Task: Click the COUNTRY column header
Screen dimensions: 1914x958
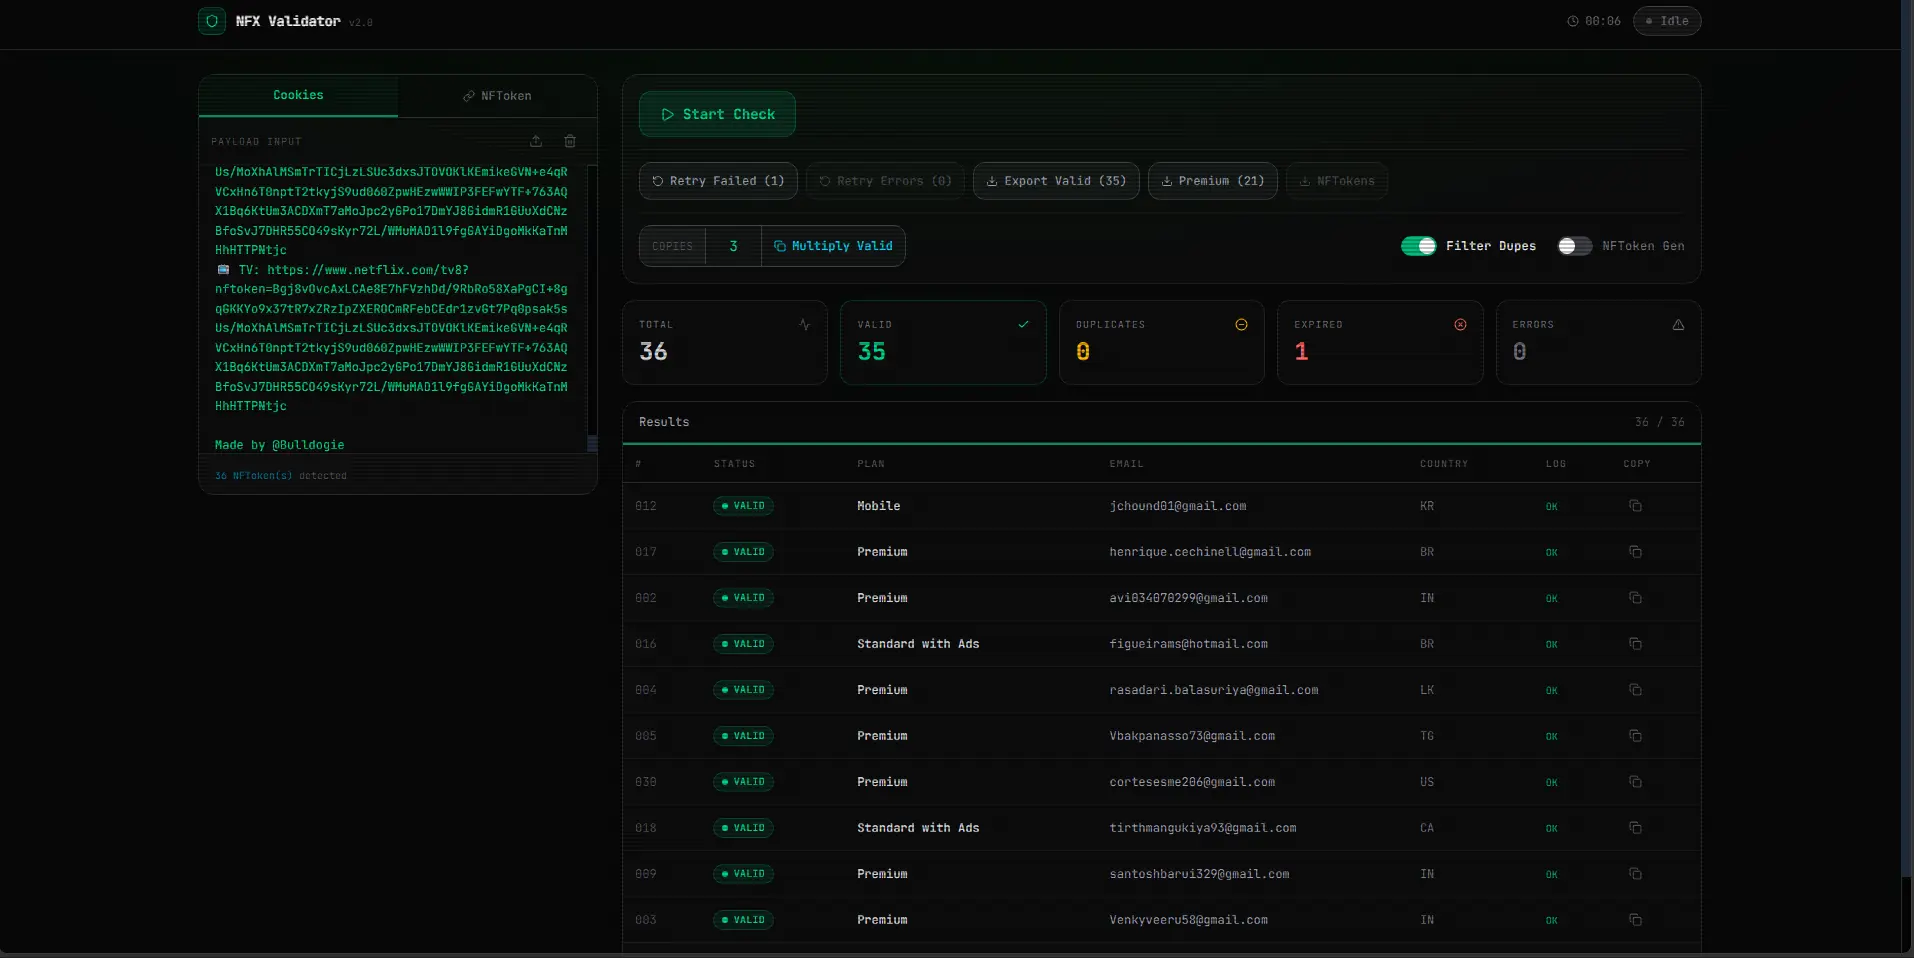Action: pos(1444,464)
